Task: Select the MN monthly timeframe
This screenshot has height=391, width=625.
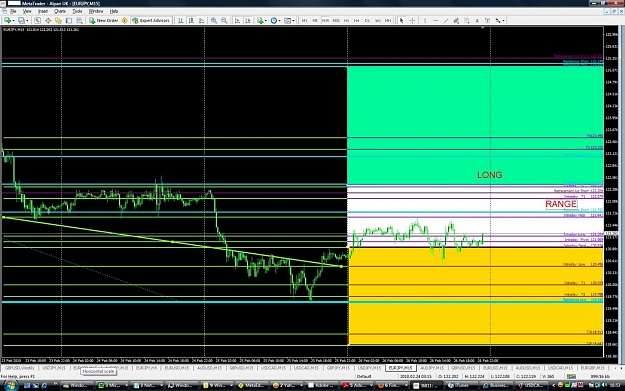Action: point(388,20)
